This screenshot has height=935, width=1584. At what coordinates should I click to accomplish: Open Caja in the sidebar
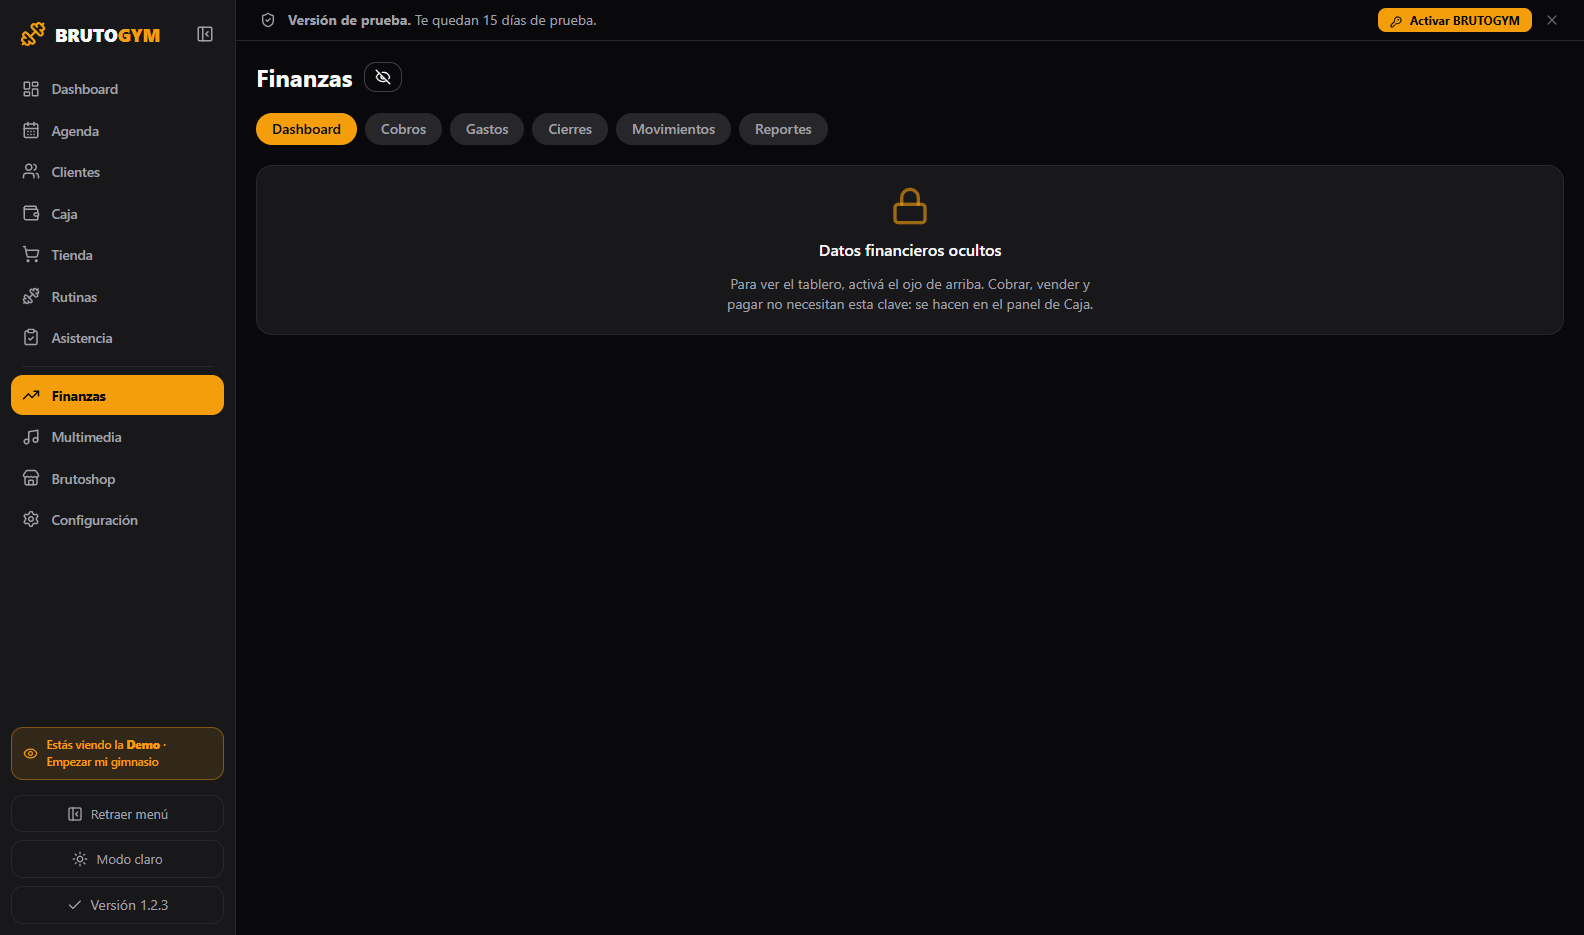pos(117,214)
